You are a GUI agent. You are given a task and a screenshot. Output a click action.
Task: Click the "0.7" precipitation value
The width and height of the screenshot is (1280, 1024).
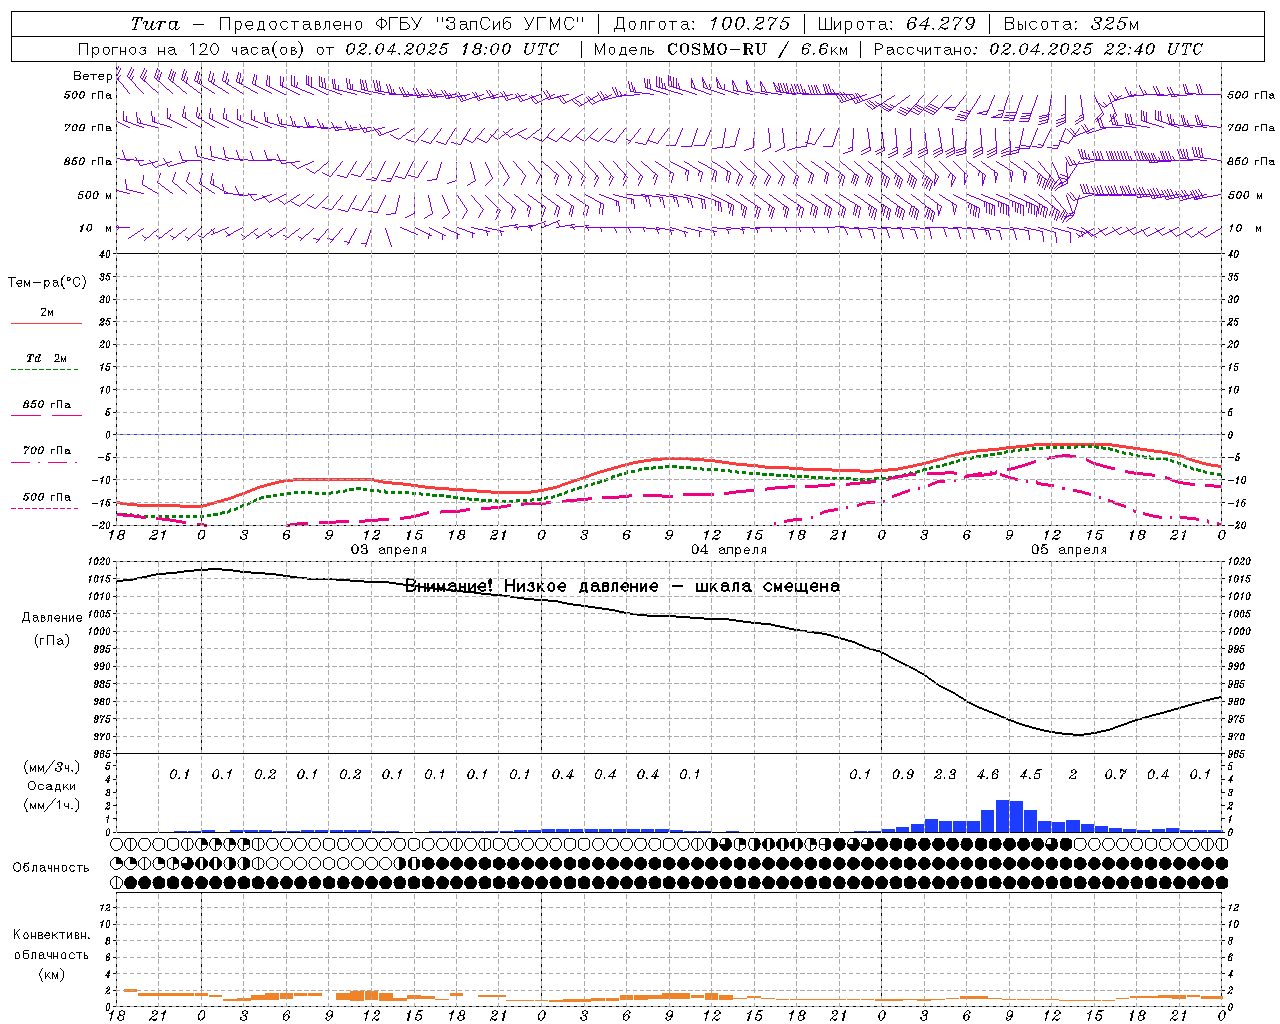(x=1115, y=775)
